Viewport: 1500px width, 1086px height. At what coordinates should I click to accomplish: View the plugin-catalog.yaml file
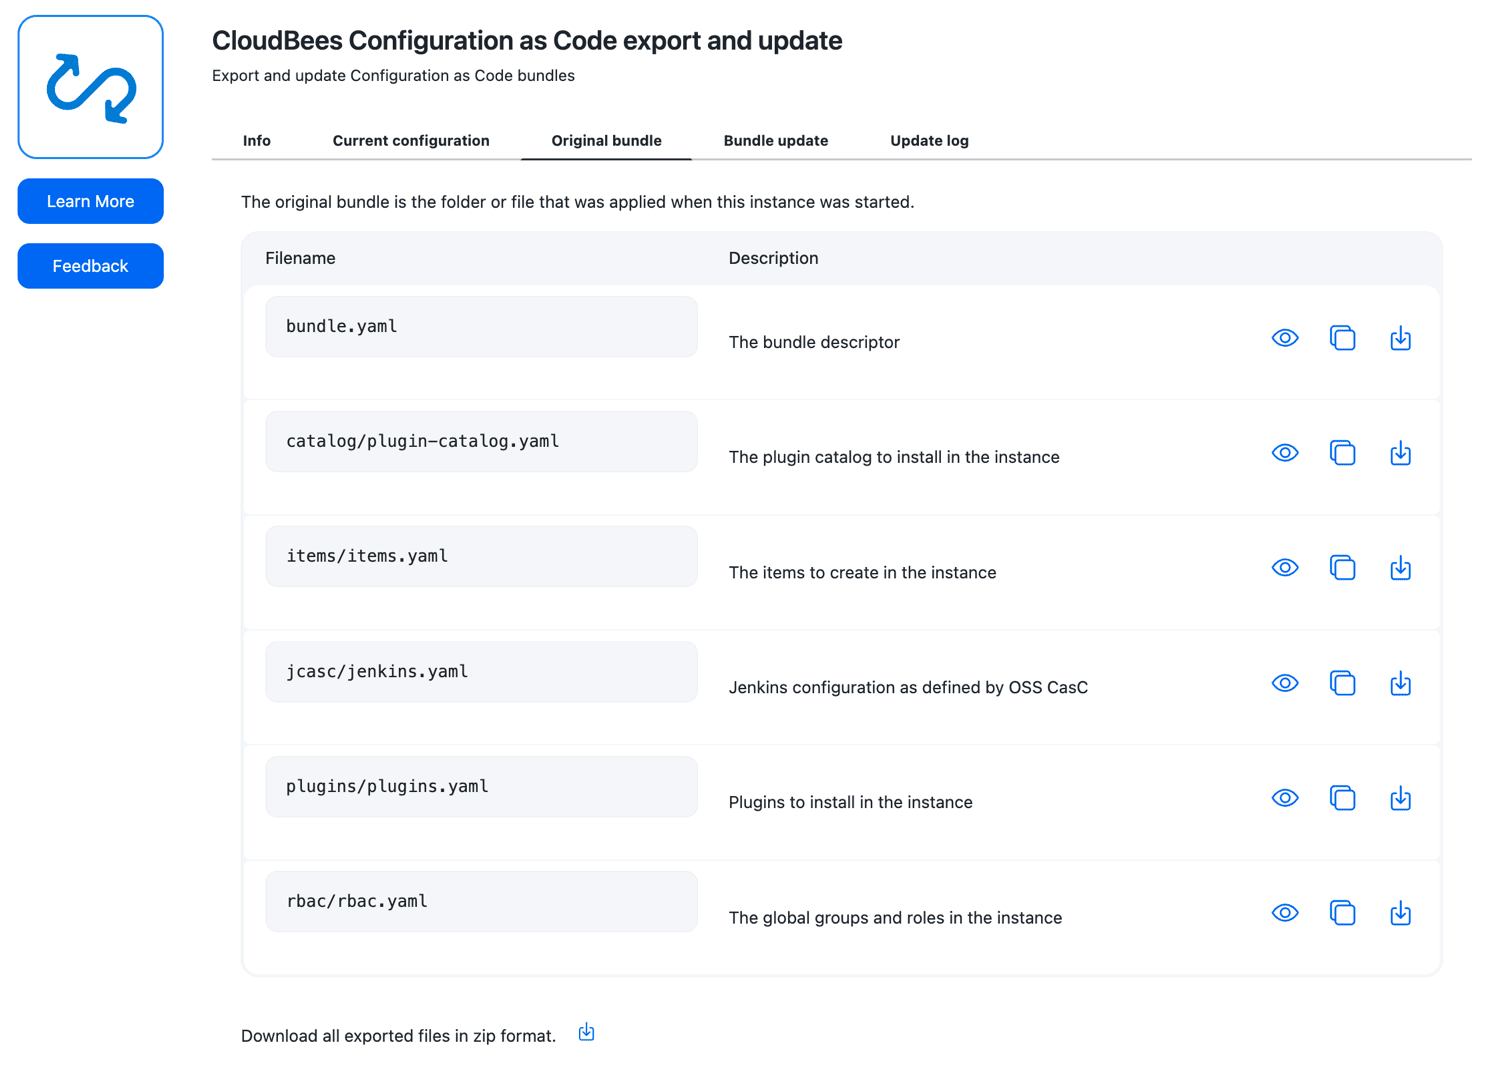click(x=1285, y=453)
